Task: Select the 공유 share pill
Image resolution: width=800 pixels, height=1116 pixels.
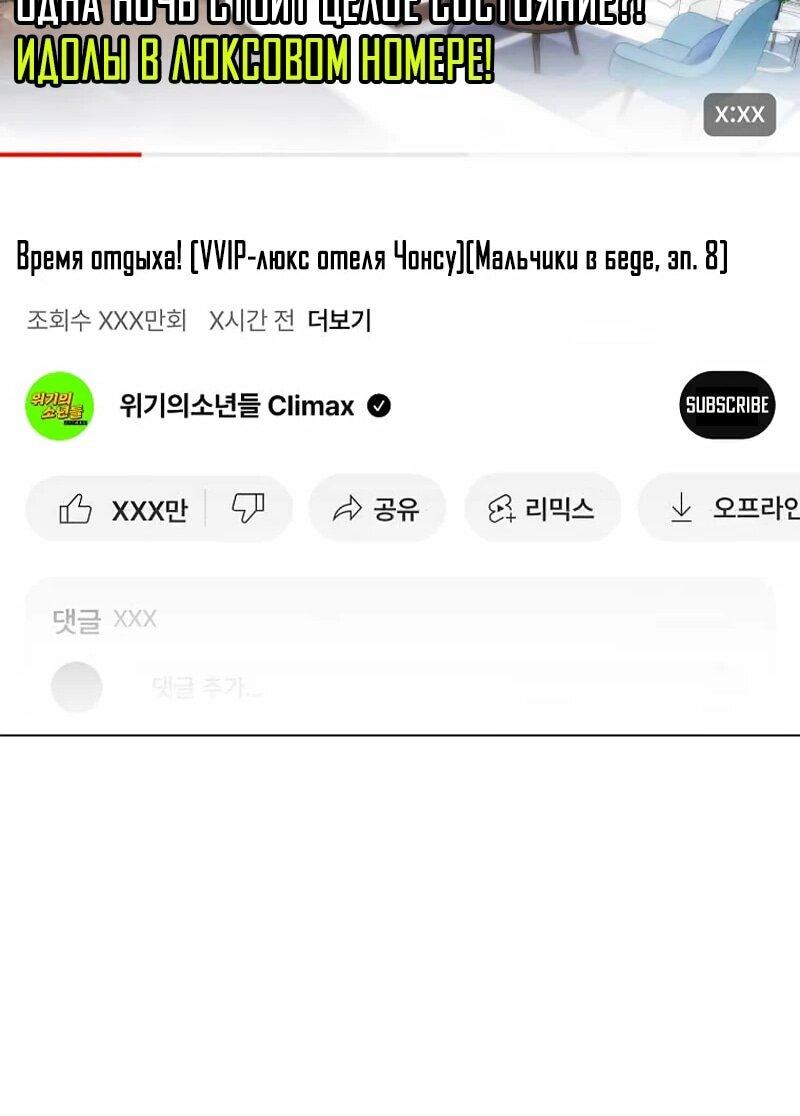Action: tap(377, 508)
